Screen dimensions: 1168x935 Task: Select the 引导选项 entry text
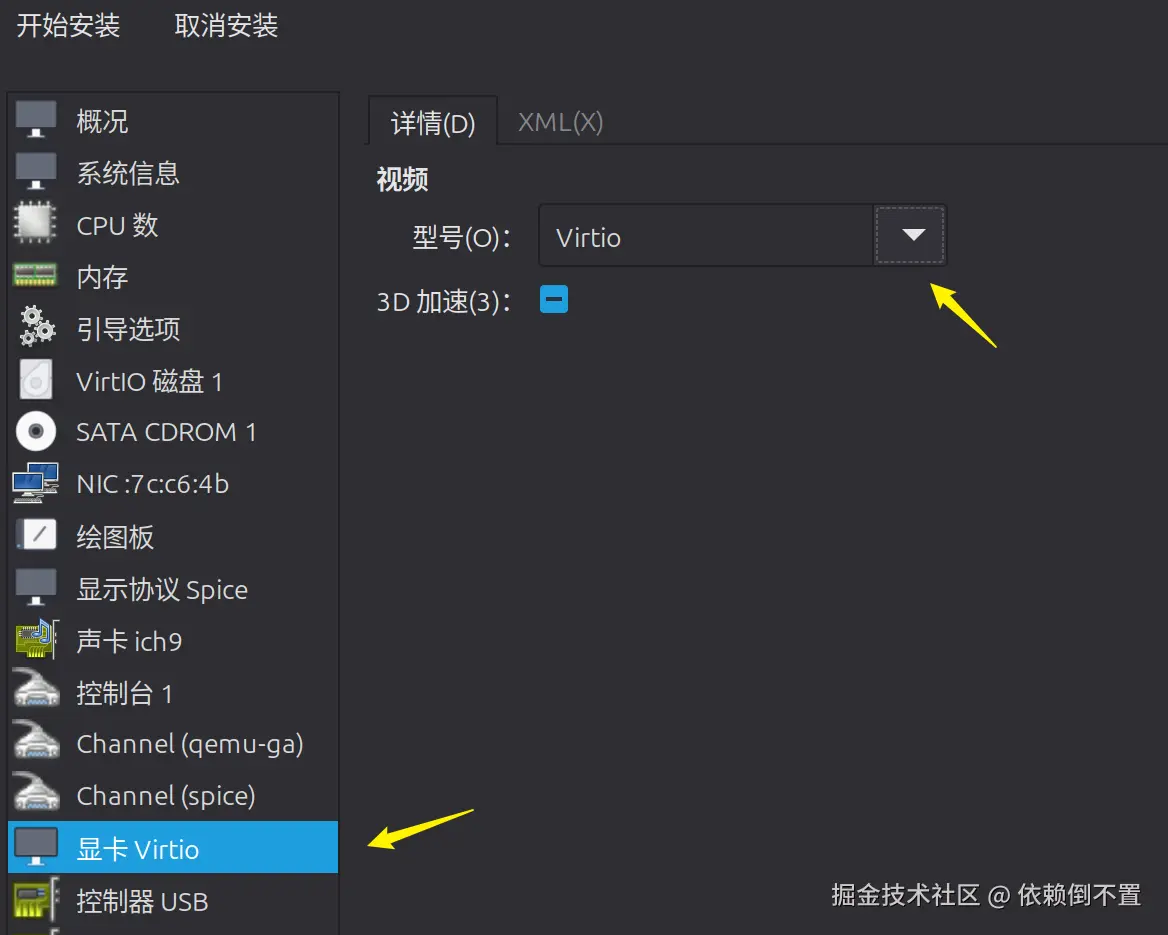[128, 329]
